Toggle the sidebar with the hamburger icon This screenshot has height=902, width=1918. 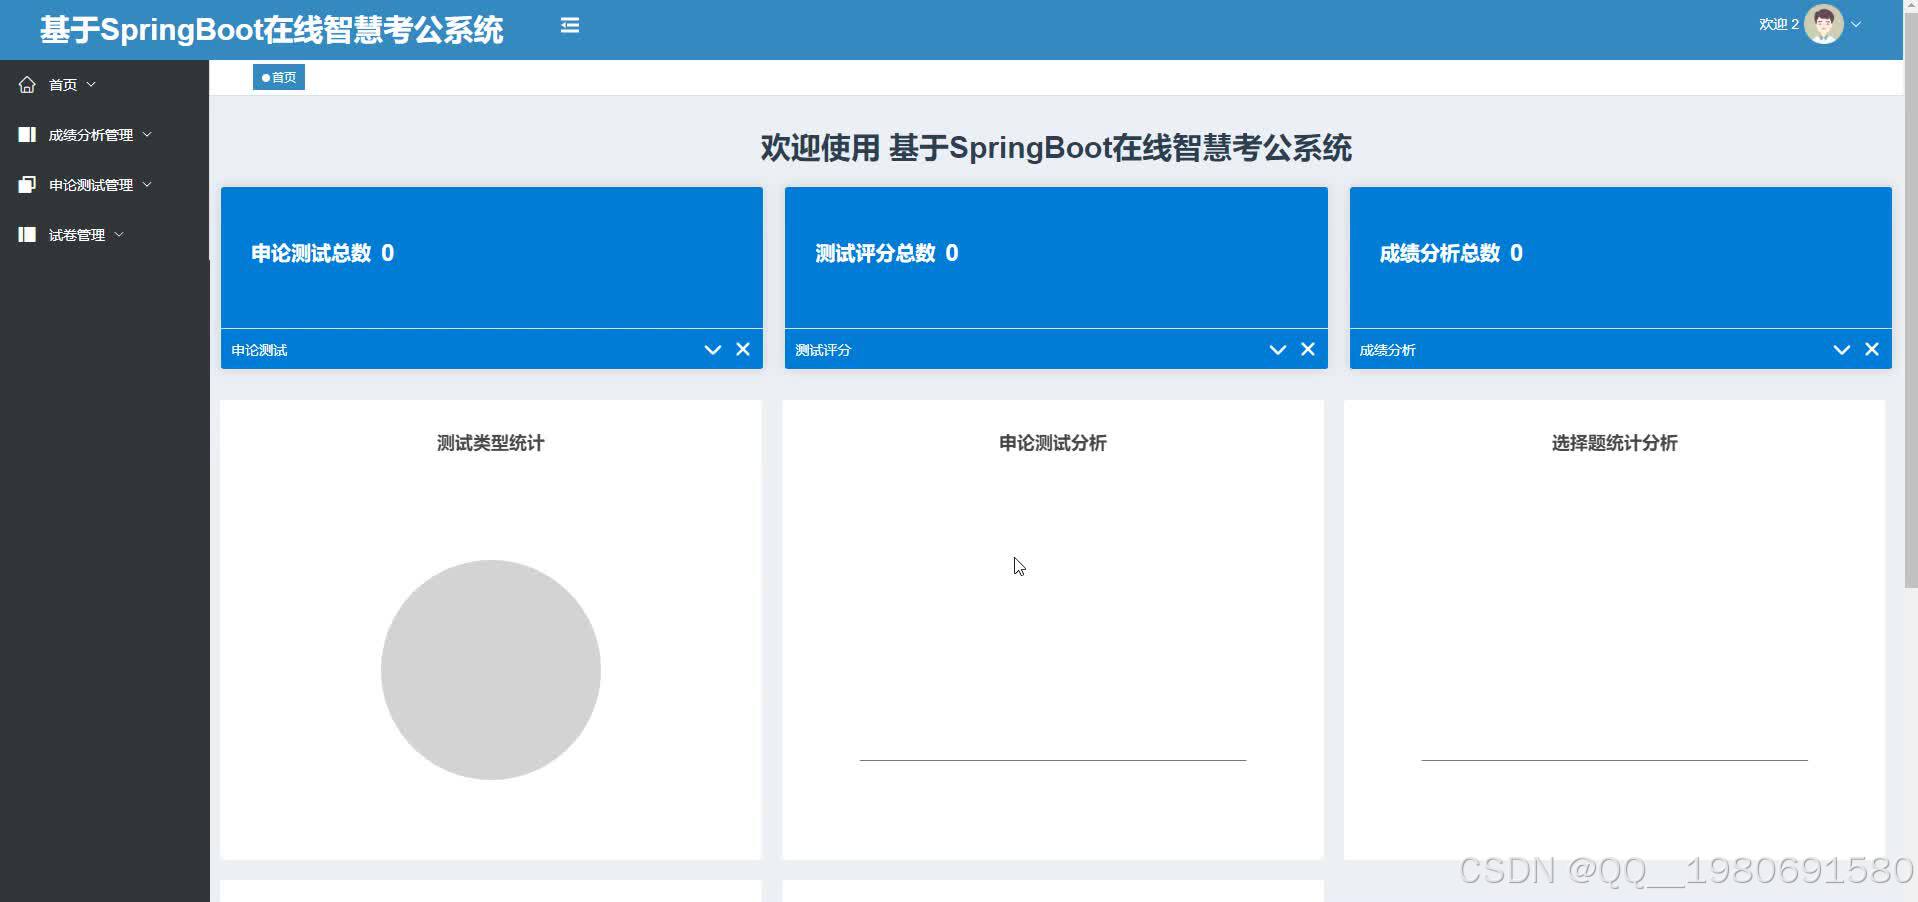pyautogui.click(x=570, y=25)
